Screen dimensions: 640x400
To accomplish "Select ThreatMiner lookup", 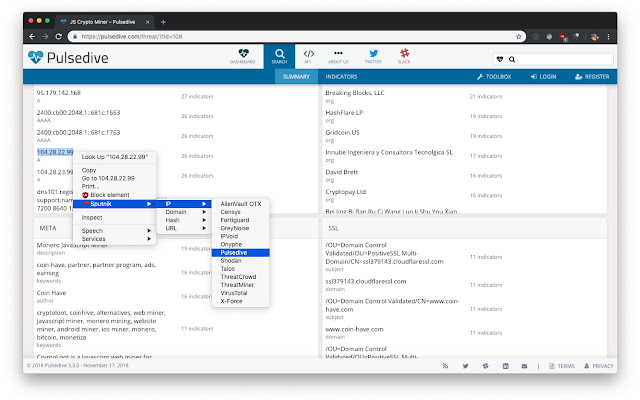I will point(240,285).
